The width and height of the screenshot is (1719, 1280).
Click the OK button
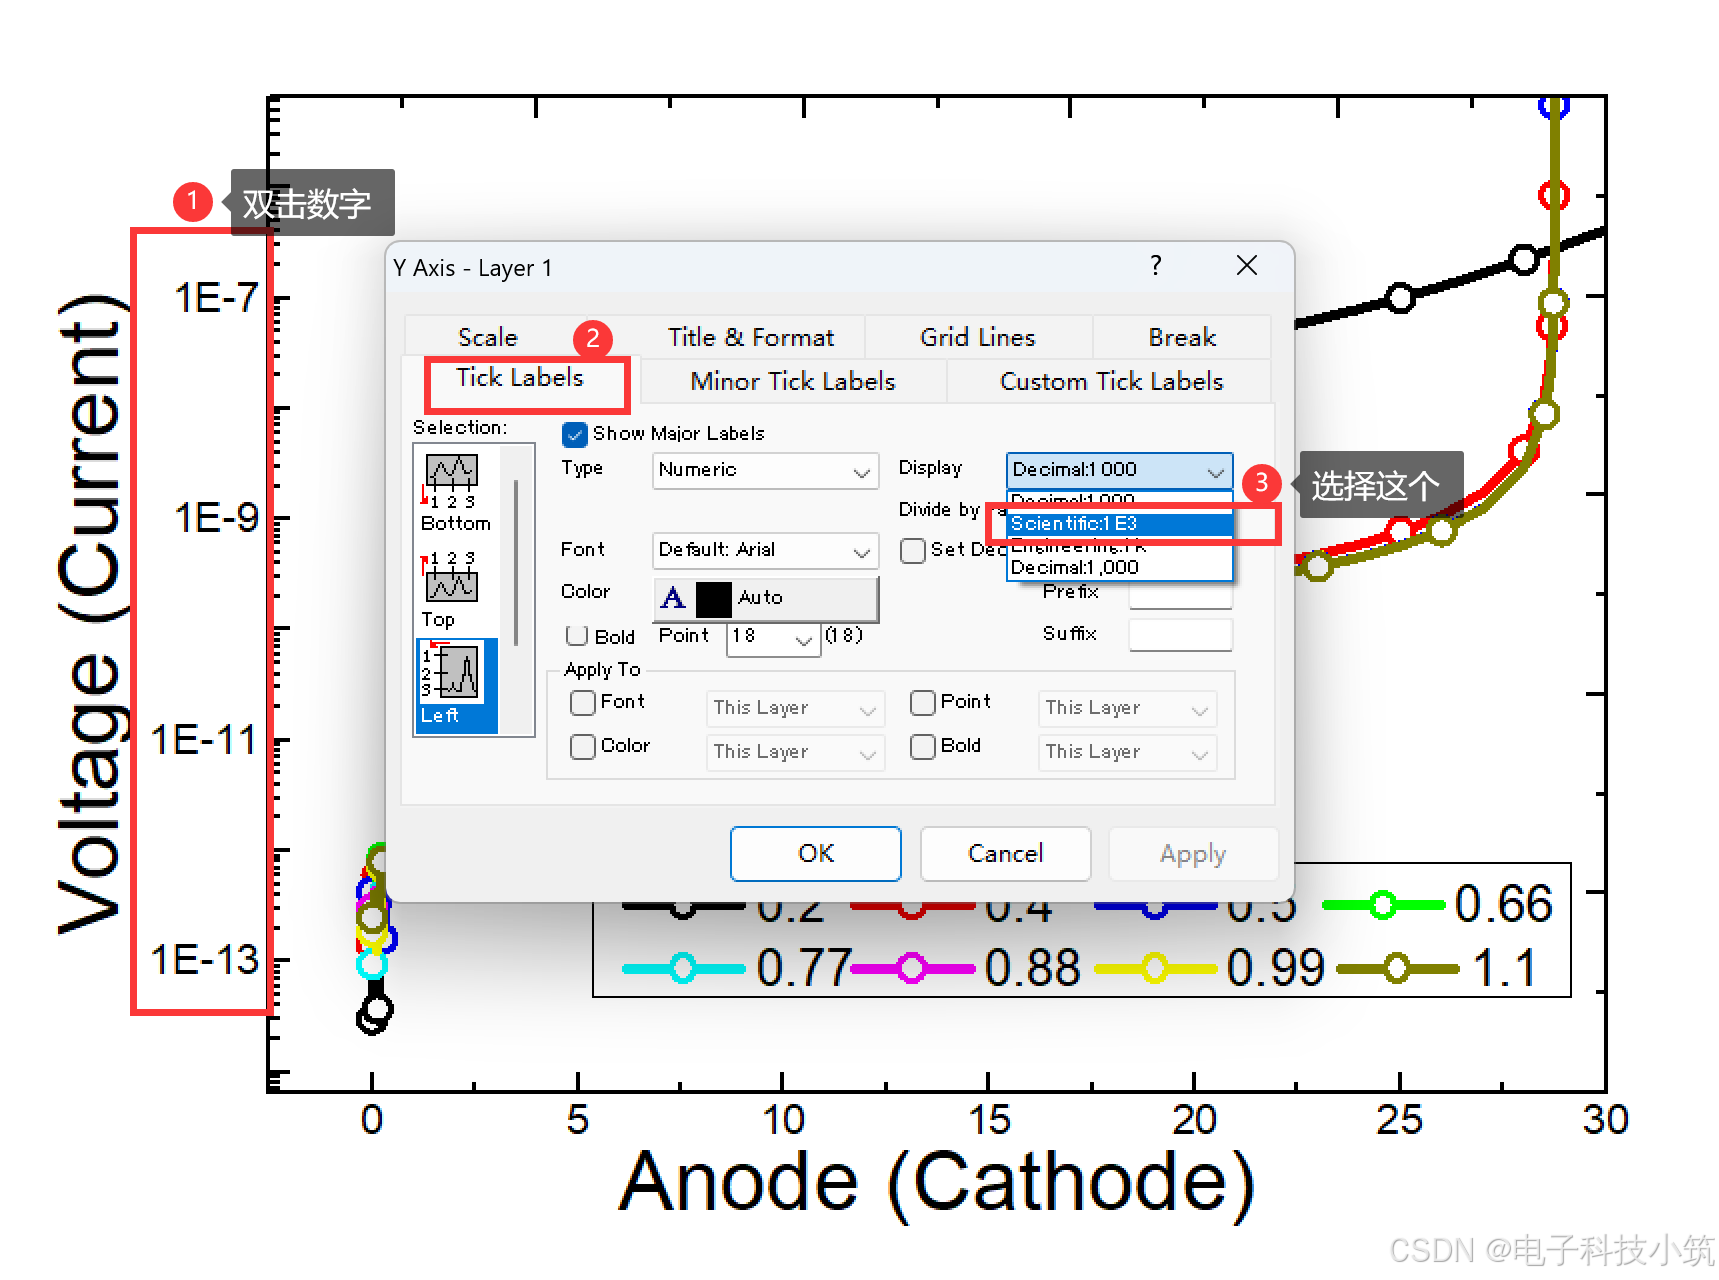click(816, 854)
